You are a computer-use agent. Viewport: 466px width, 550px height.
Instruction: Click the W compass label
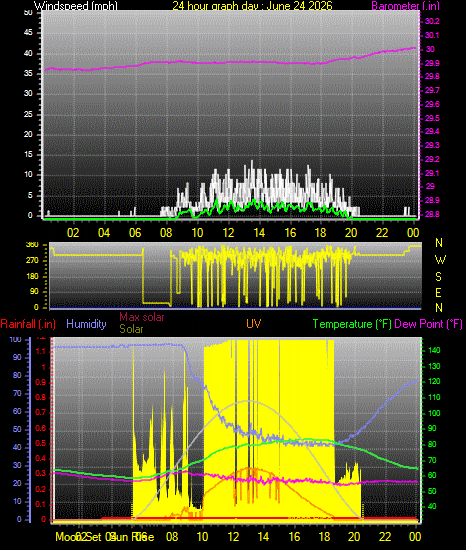(440, 260)
